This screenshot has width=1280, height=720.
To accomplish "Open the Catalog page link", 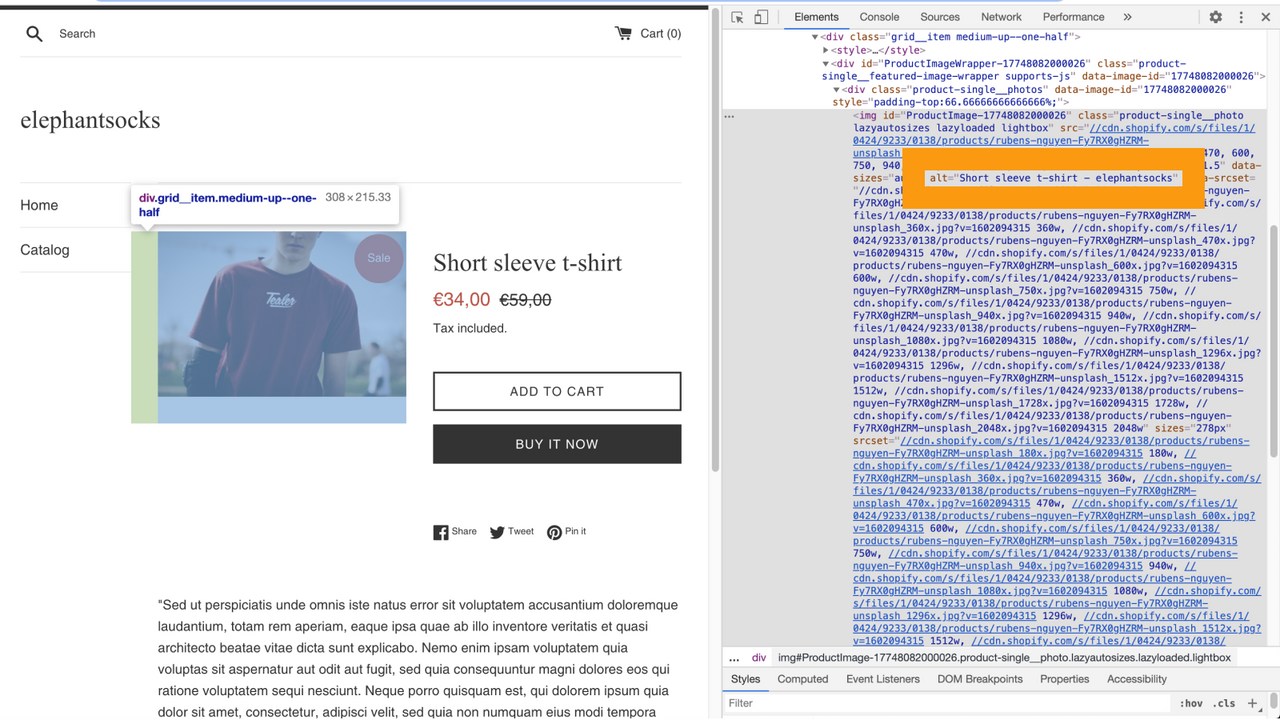I will pos(44,249).
